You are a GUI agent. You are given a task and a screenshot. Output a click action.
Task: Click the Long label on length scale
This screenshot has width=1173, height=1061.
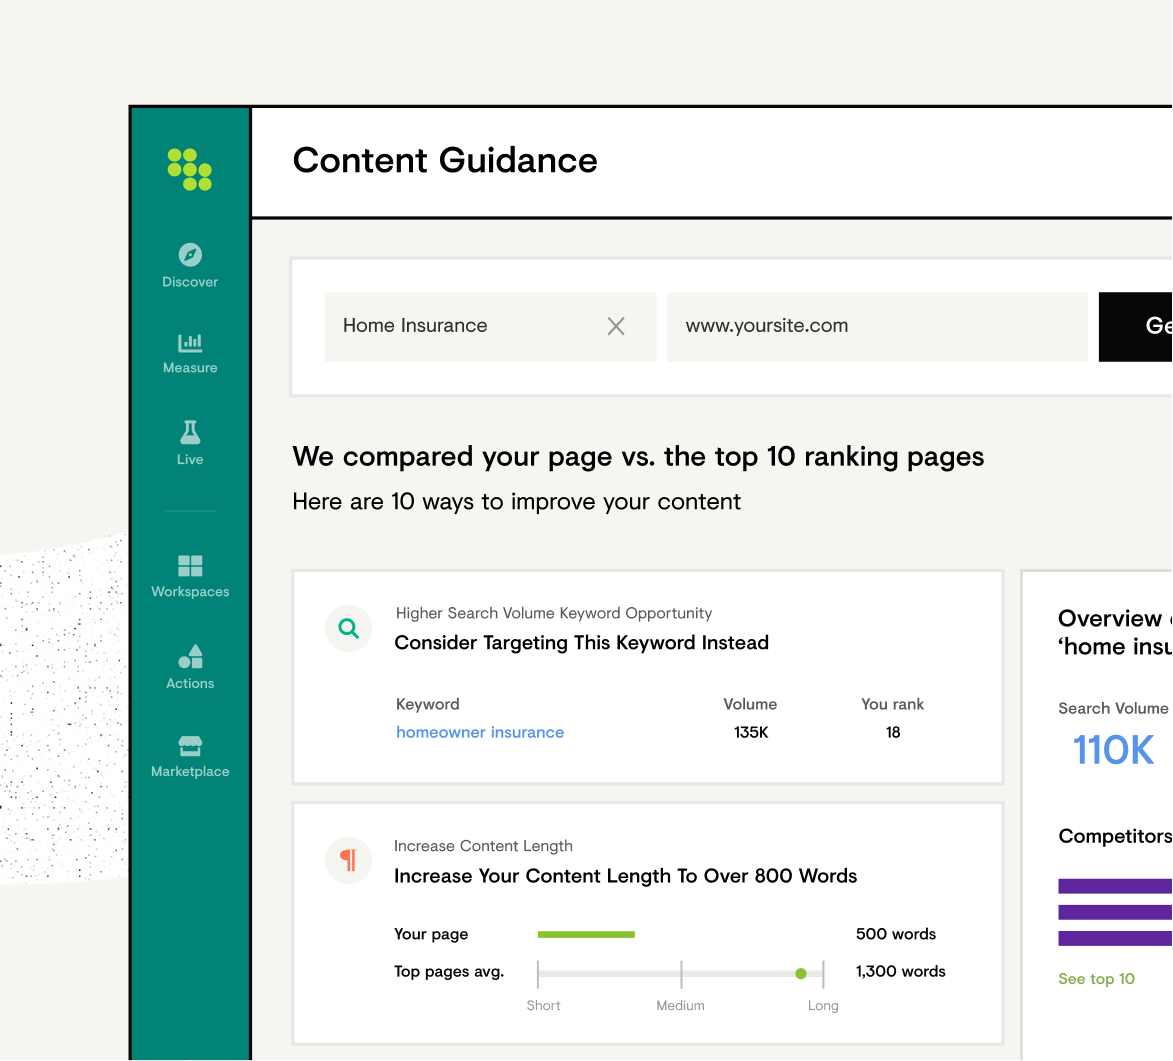(823, 1006)
